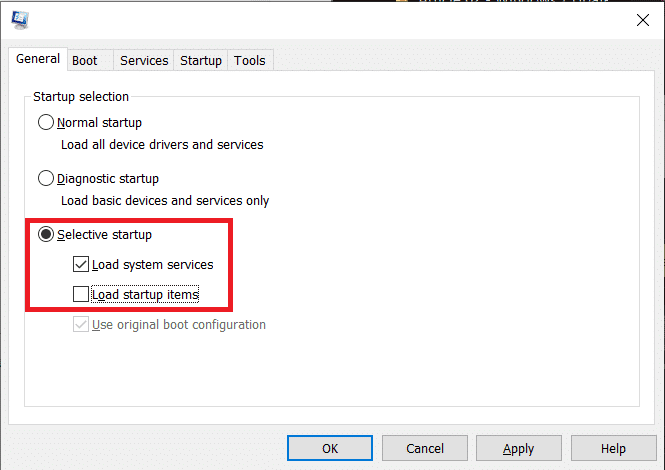Click the 'Load all device drivers and services' description
Screen dimensions: 665x470
tap(162, 145)
